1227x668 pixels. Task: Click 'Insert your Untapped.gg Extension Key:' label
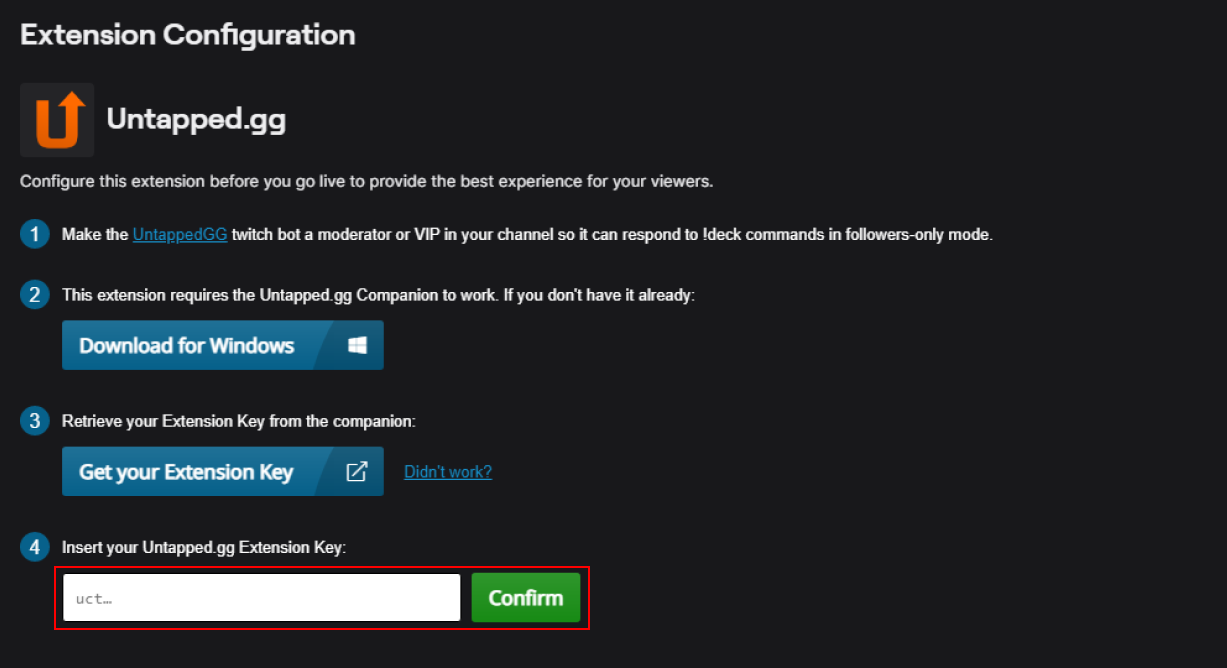pos(204,548)
